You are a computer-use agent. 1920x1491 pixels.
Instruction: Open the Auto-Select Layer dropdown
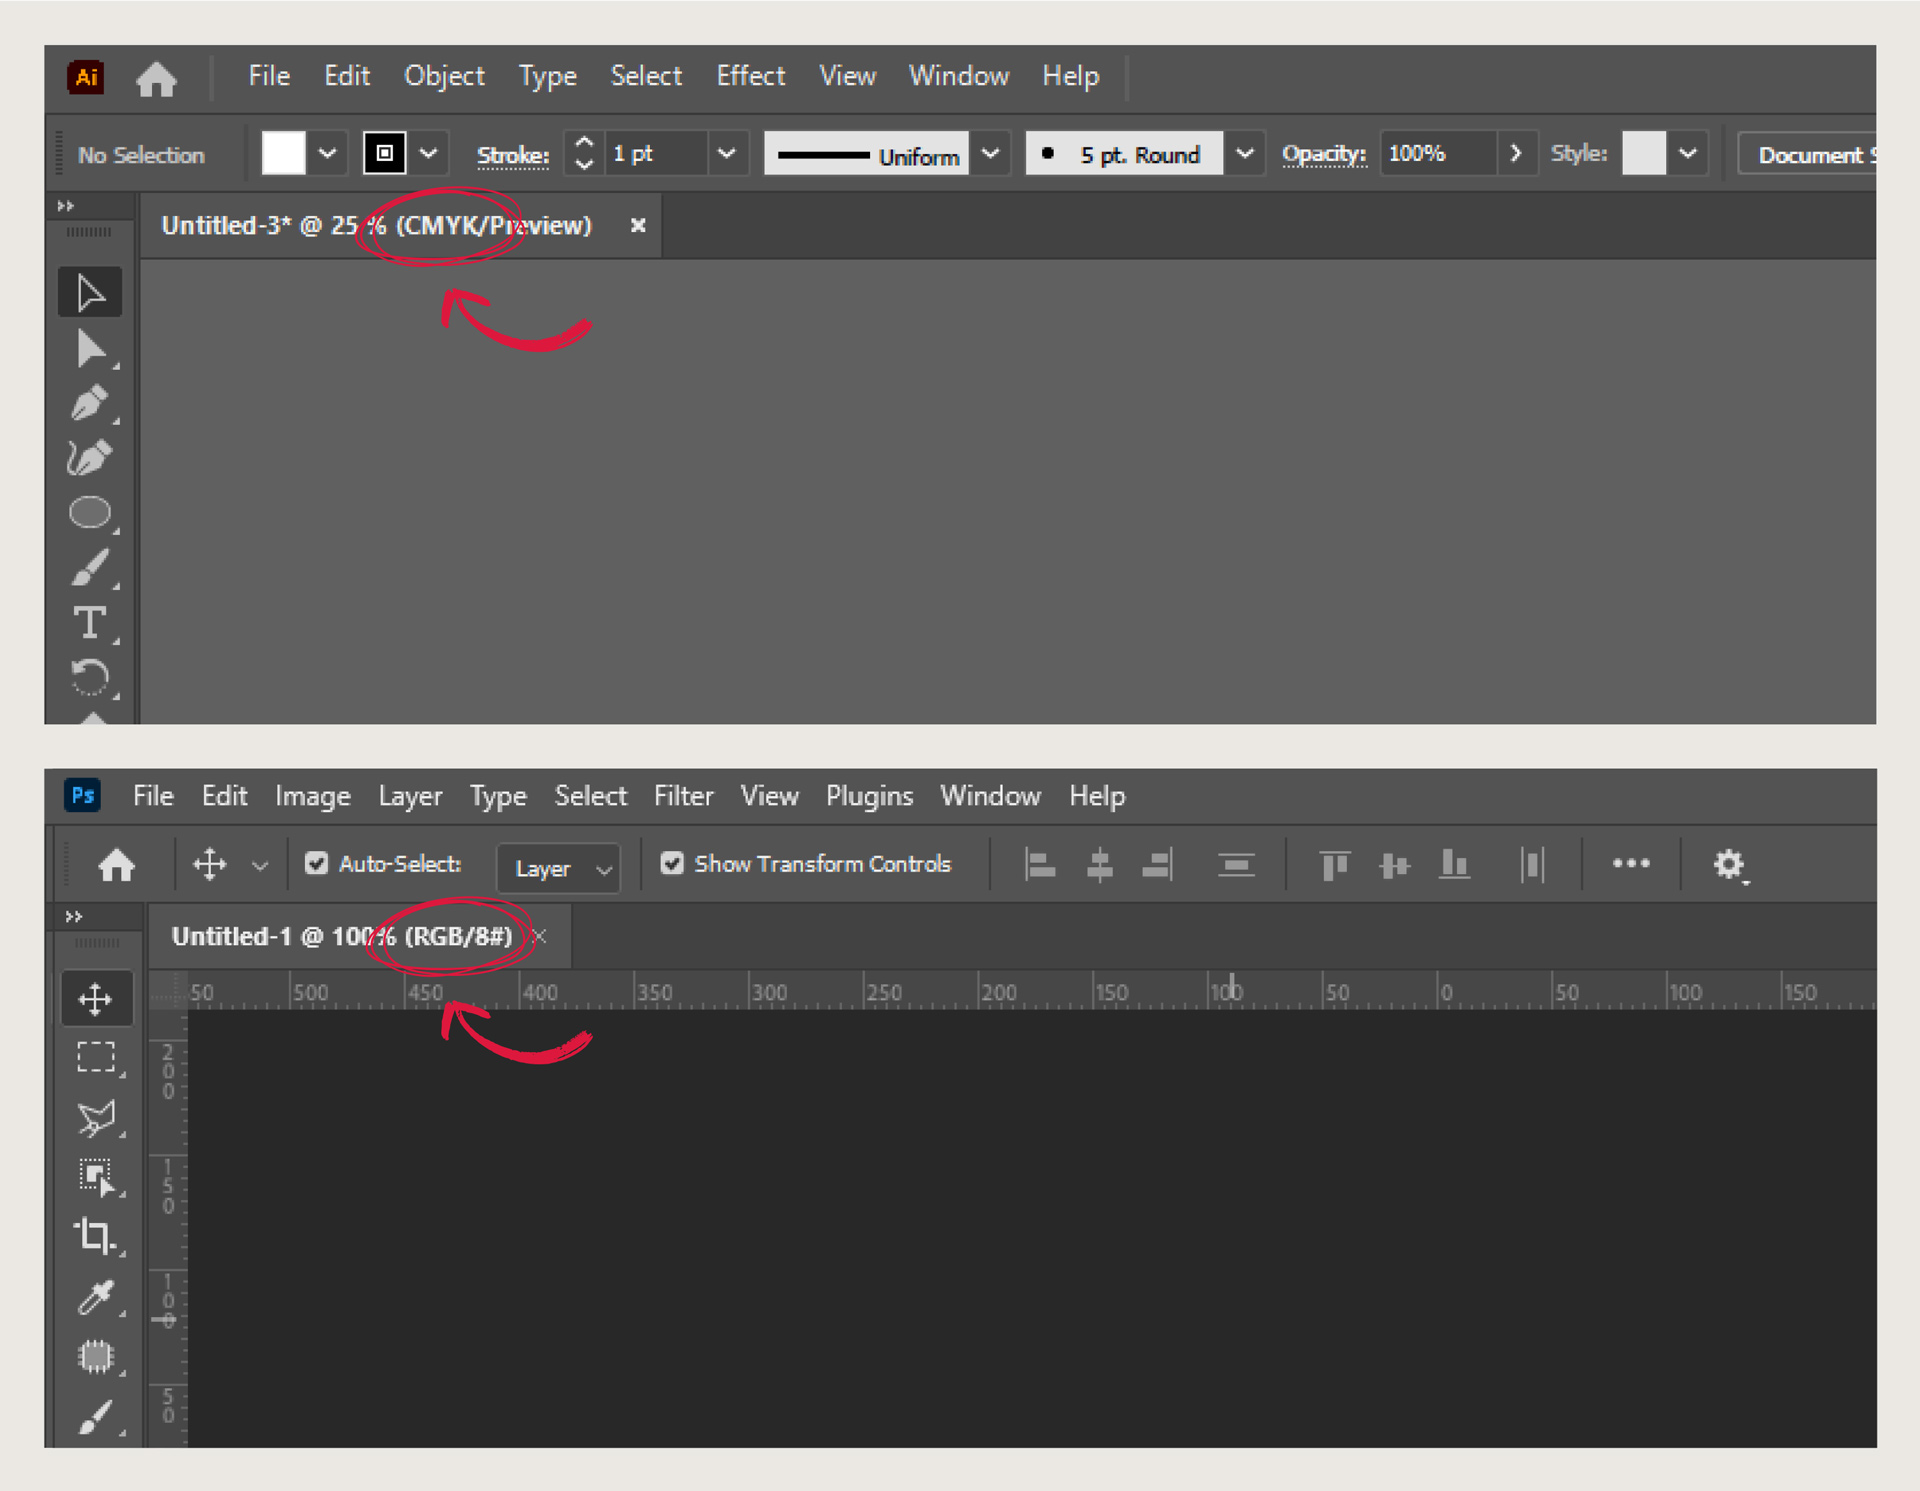pyautogui.click(x=557, y=867)
